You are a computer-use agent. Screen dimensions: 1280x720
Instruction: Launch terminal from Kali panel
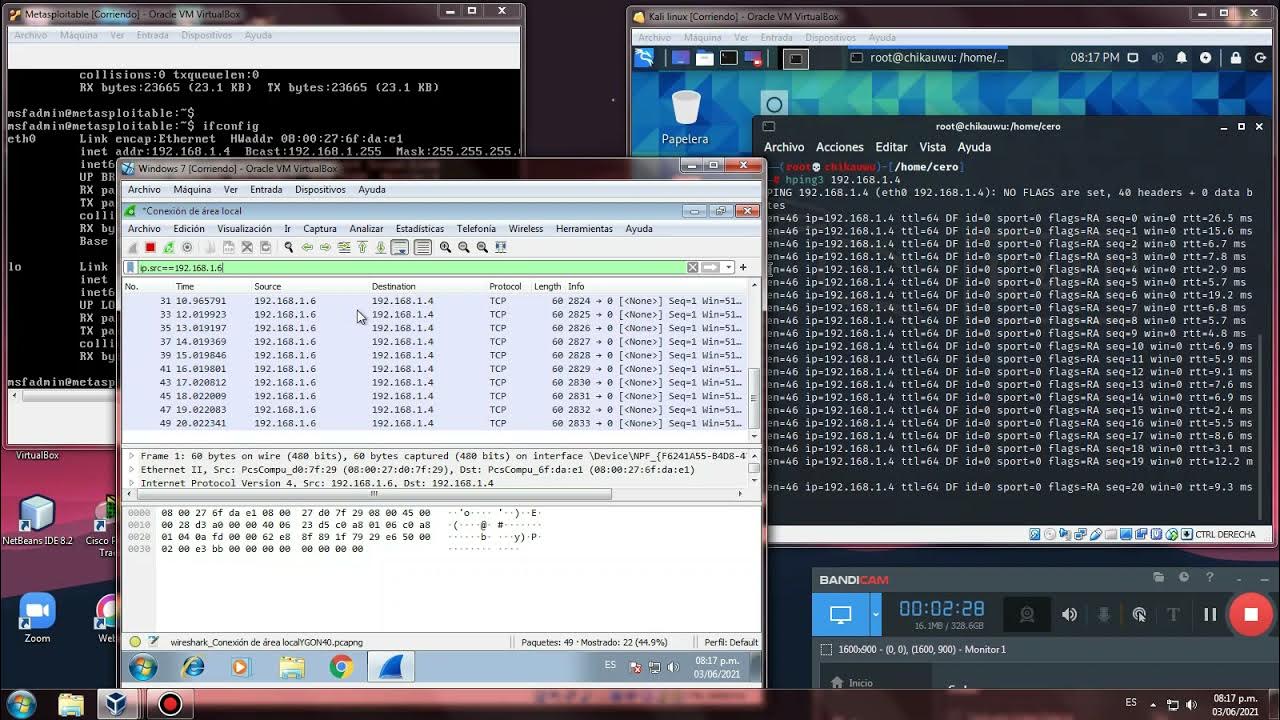tap(729, 58)
